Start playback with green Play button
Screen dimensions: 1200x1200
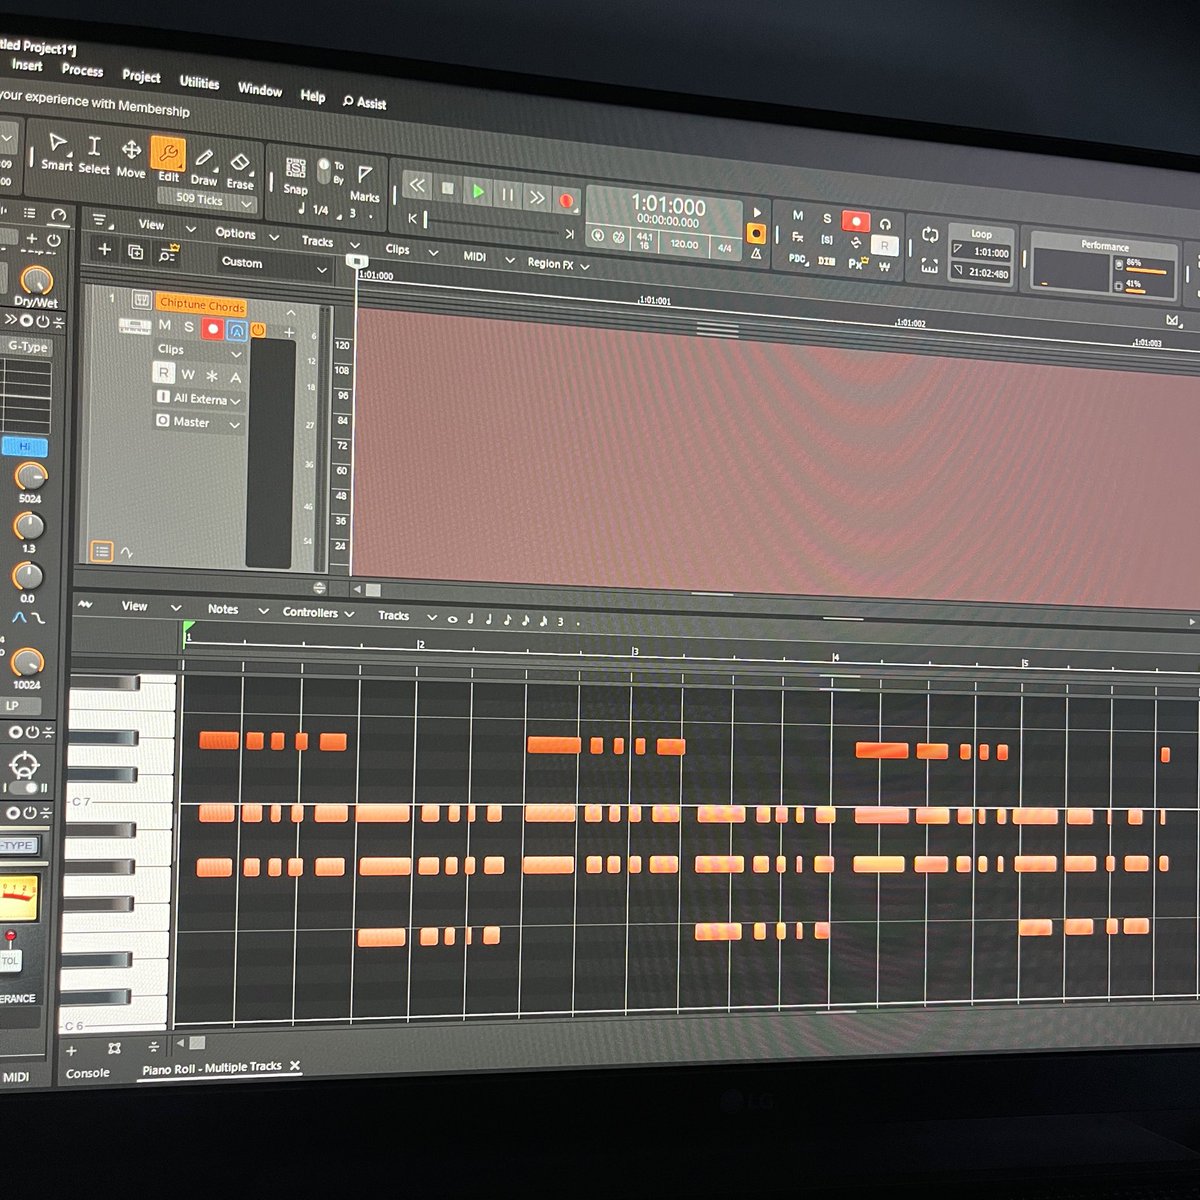478,191
